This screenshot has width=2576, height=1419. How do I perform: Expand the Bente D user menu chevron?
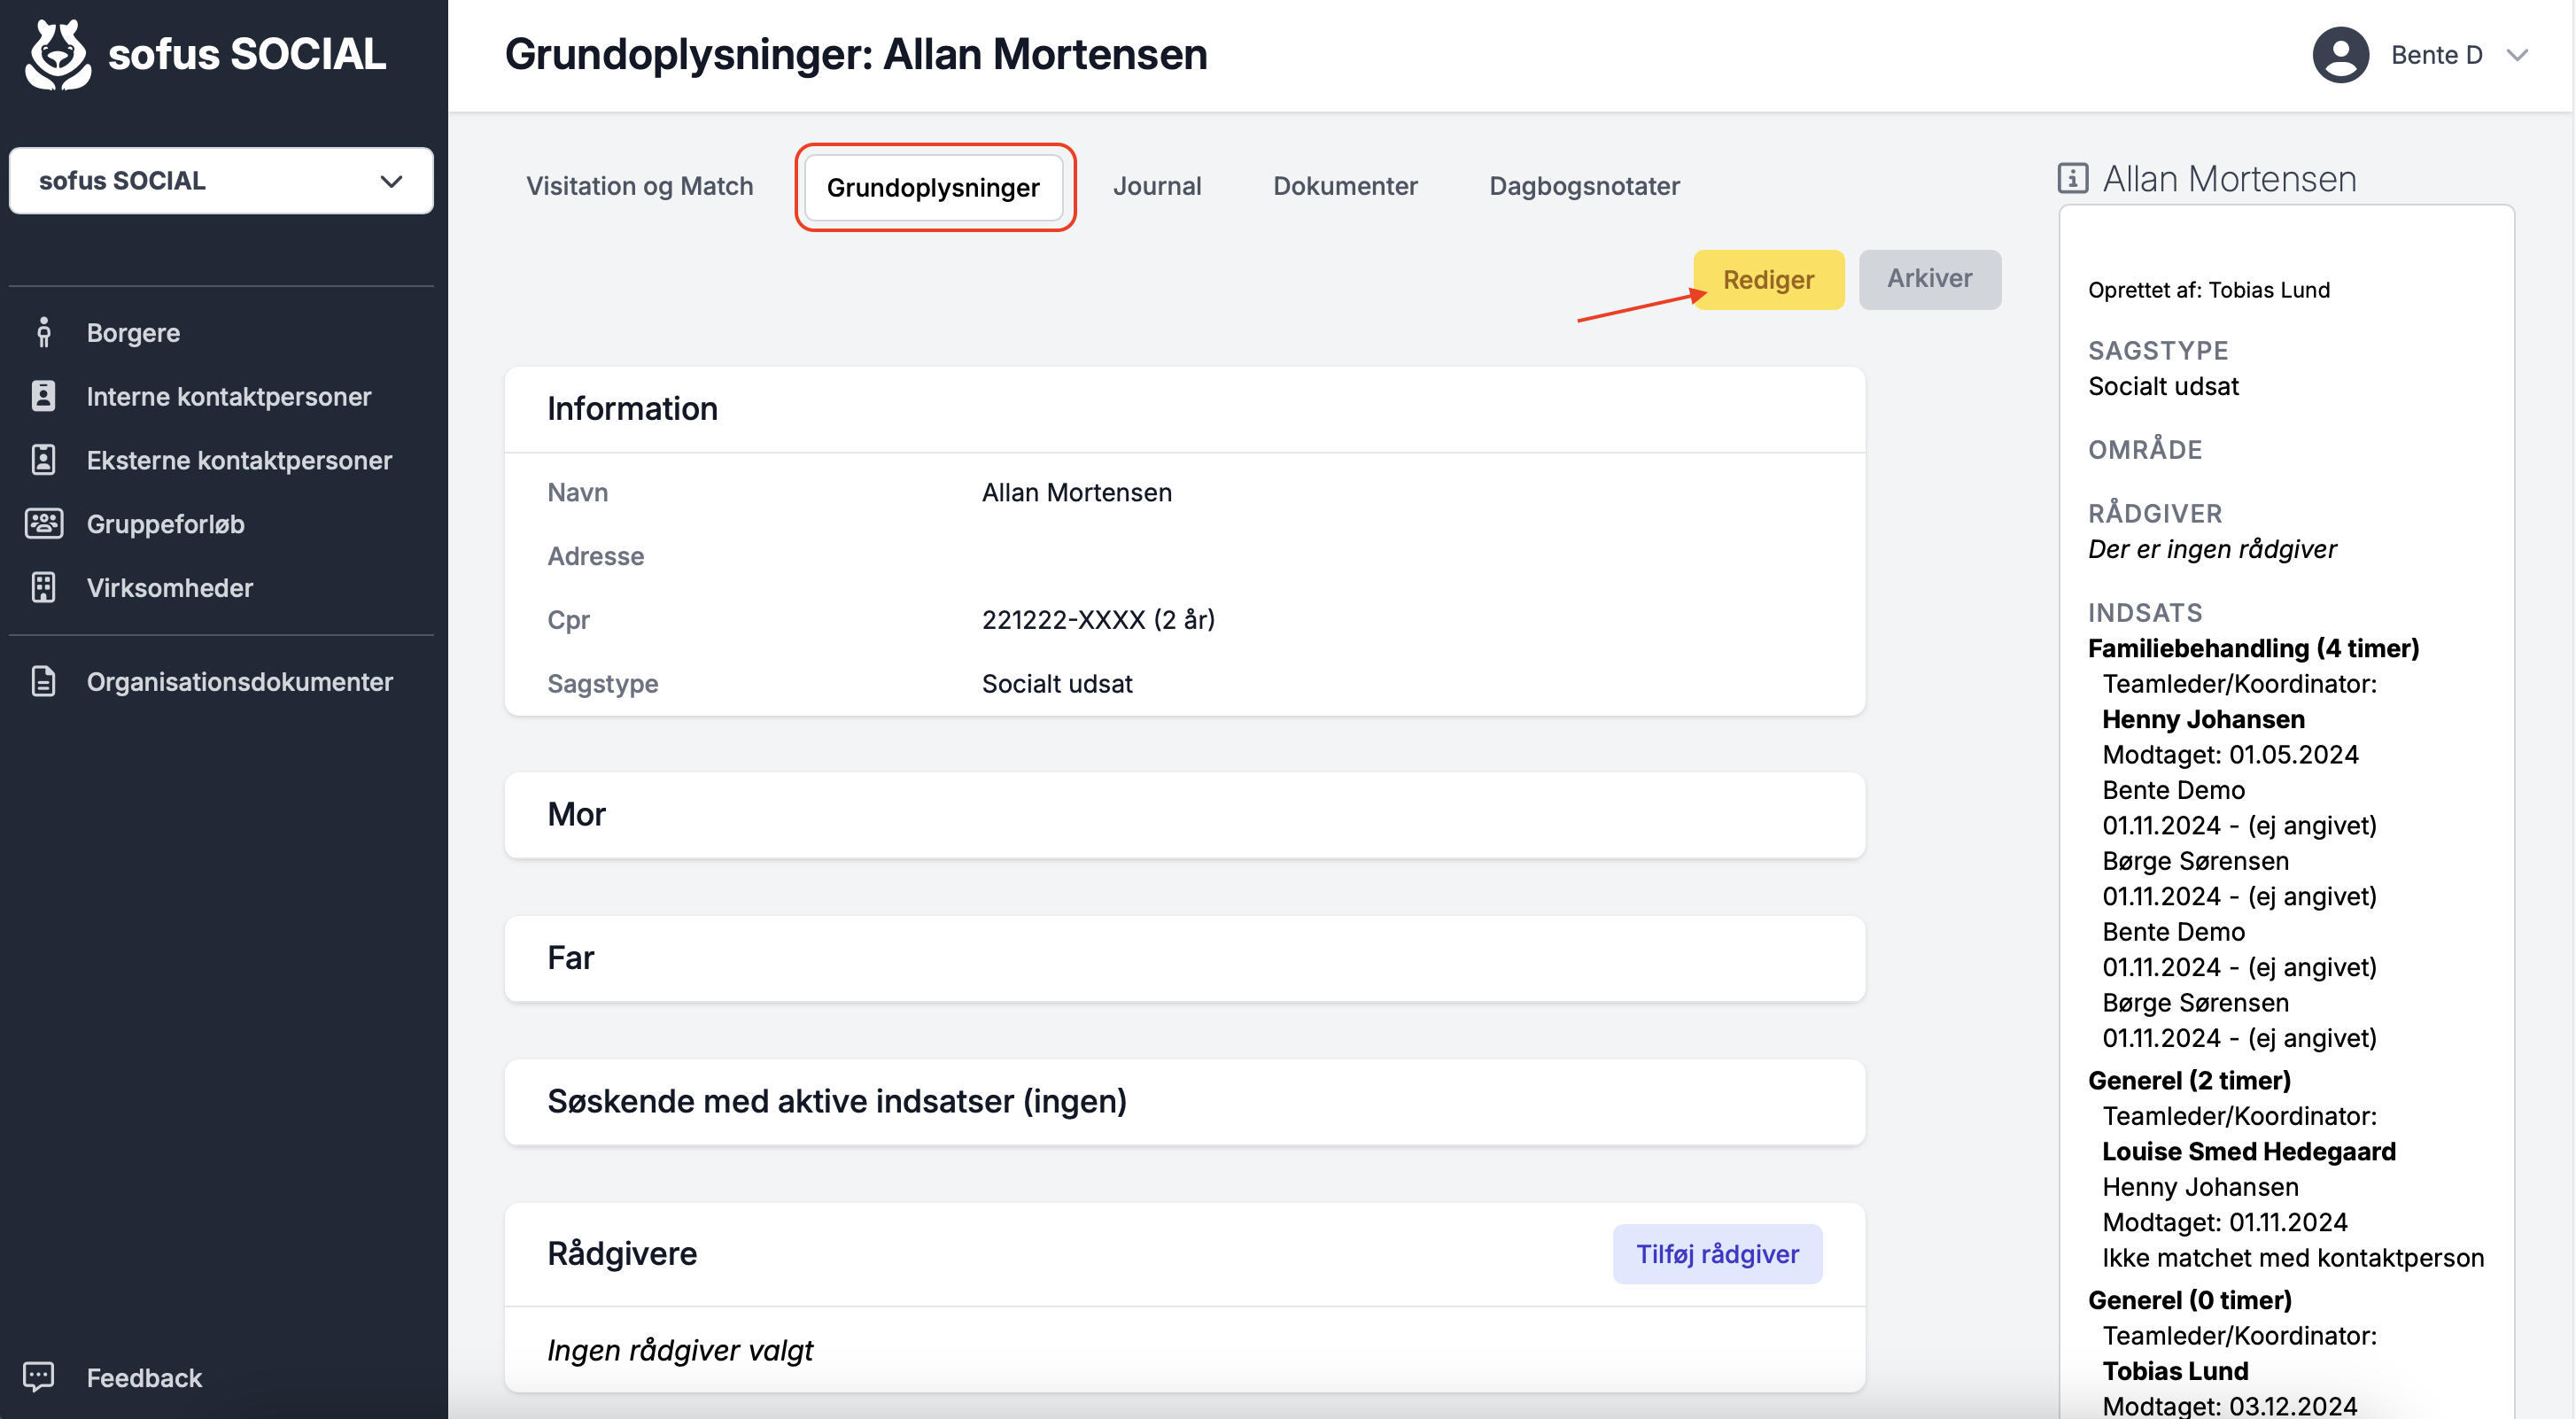[x=2517, y=55]
